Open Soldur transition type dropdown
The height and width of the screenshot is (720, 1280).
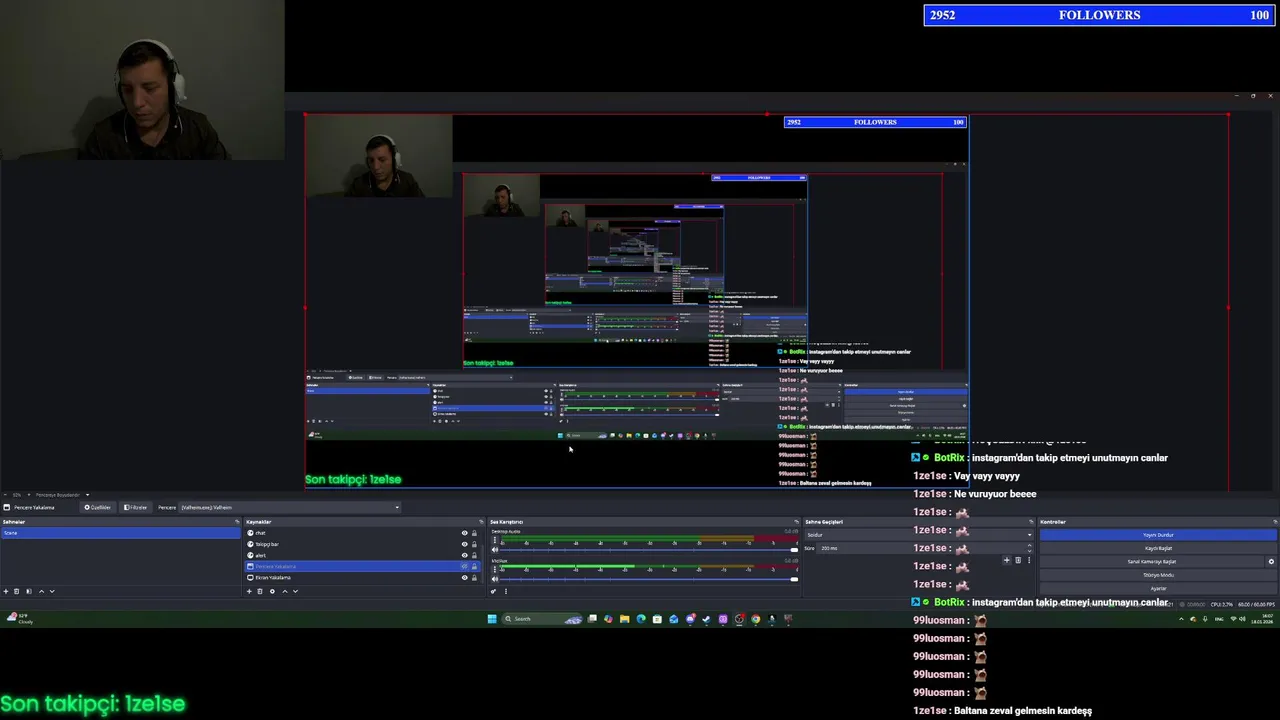point(920,535)
